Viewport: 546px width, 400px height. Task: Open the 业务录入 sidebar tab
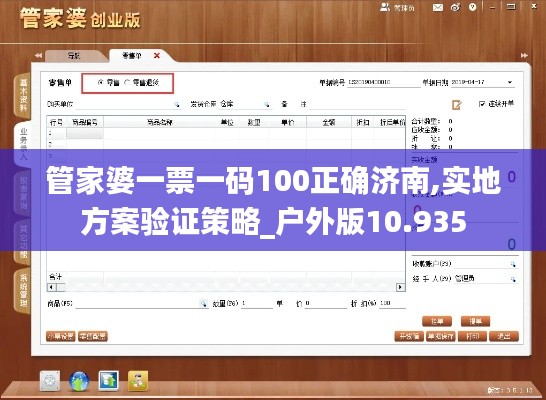pyautogui.click(x=23, y=144)
